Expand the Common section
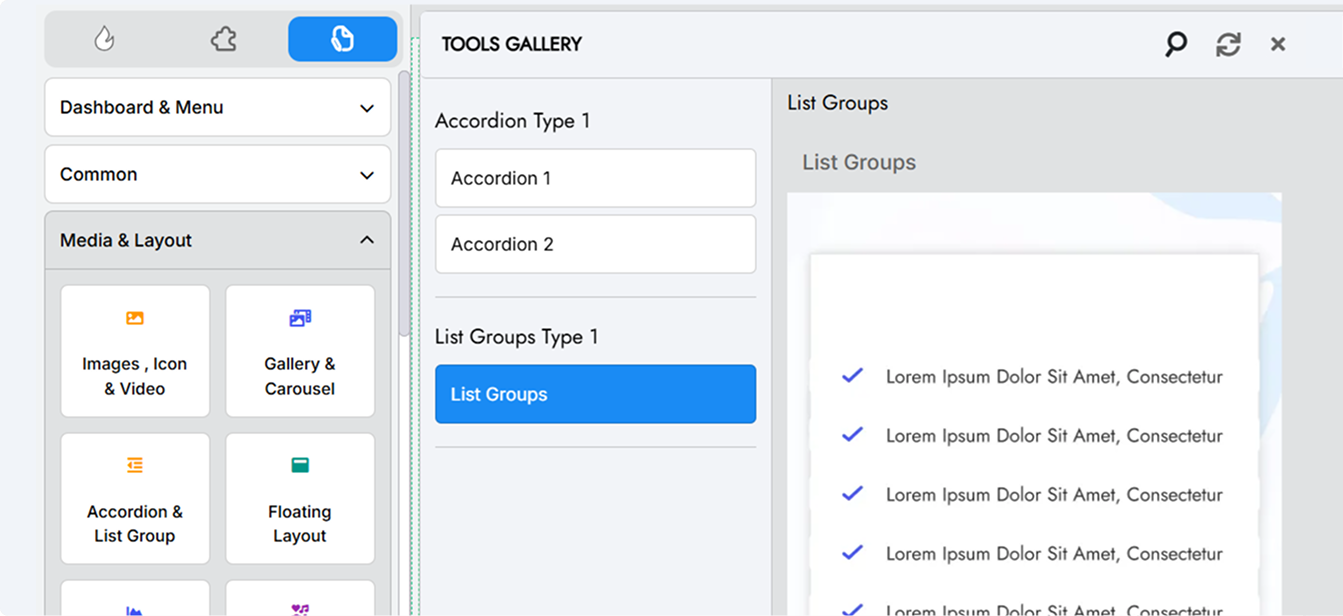Viewport: 1343px width, 616px height. [218, 174]
